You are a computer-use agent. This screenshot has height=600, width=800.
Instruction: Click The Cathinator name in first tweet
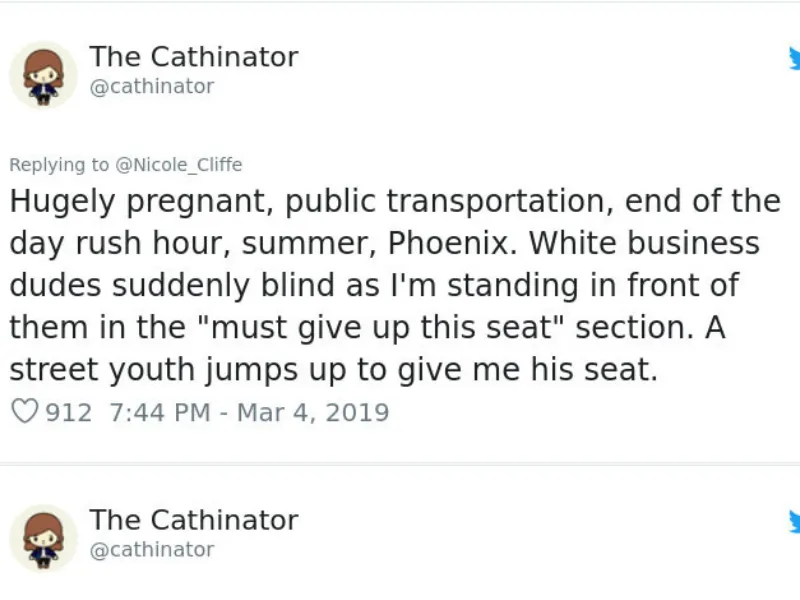(x=194, y=56)
